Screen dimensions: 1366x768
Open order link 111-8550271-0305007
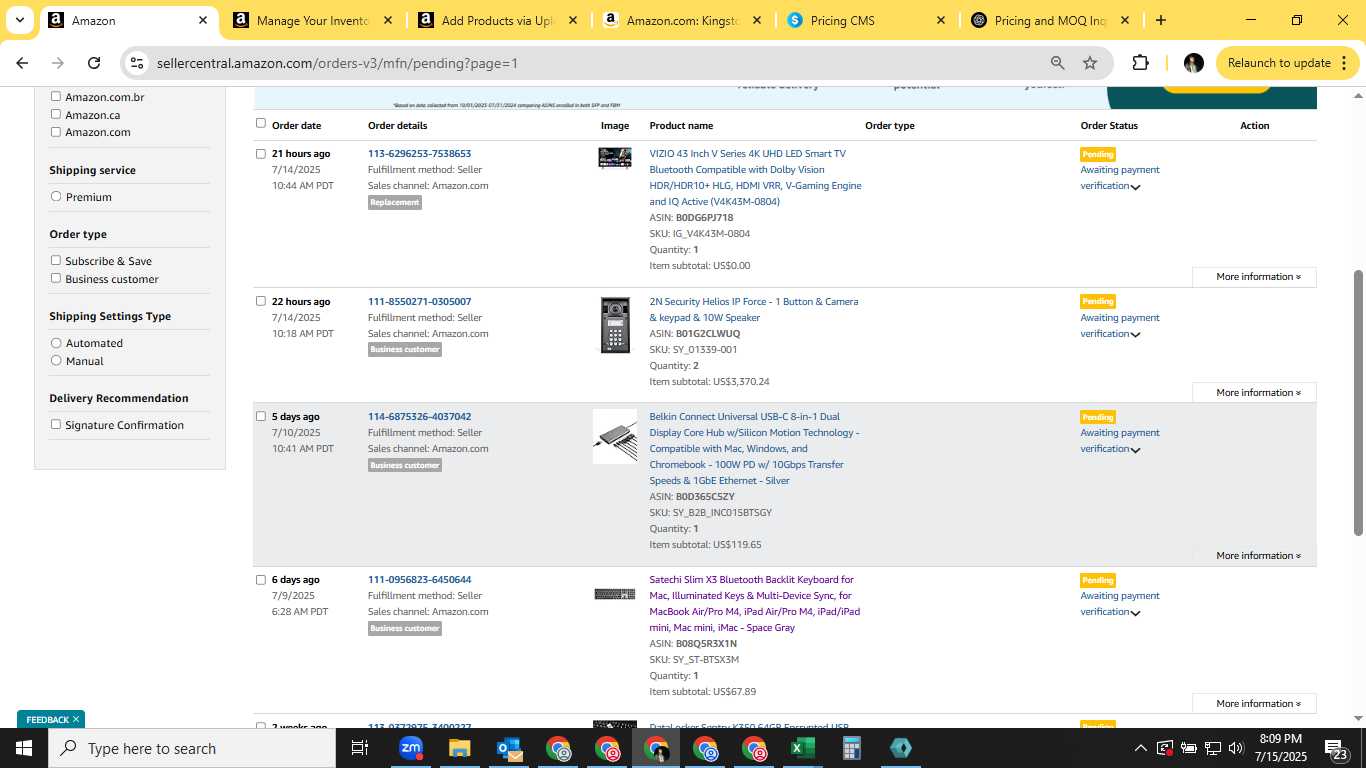(x=419, y=301)
